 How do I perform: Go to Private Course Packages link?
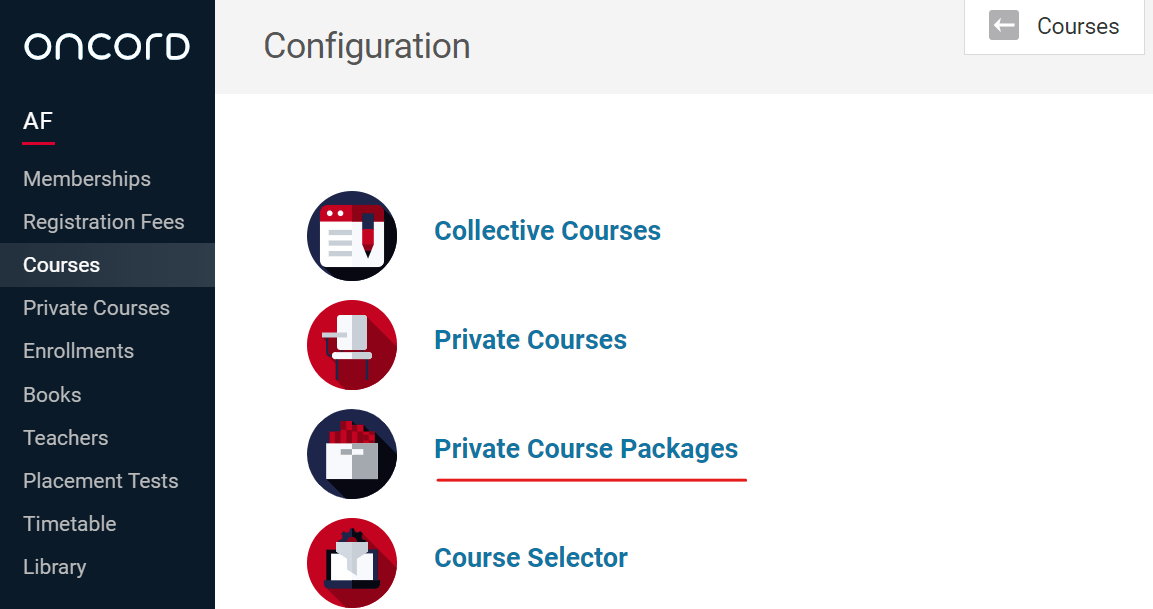[x=586, y=449]
